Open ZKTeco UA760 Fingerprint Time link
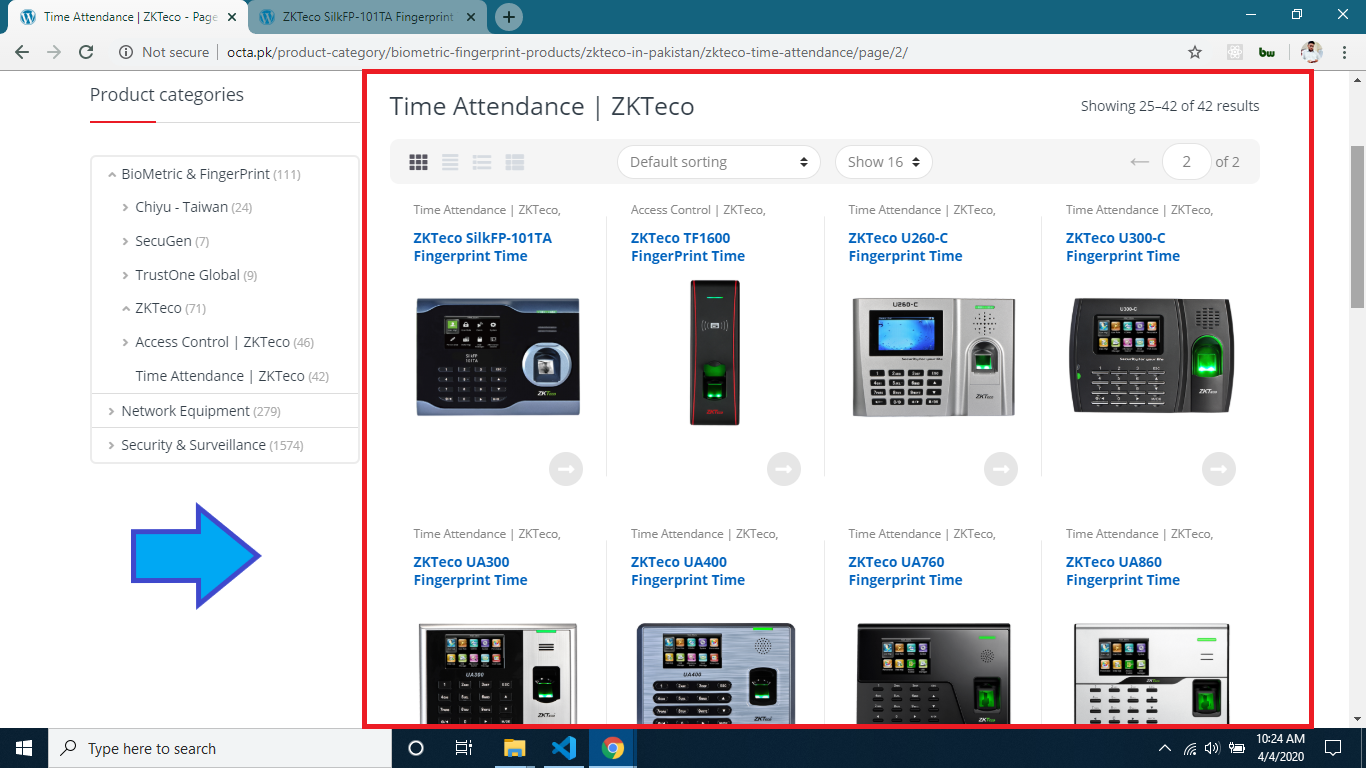This screenshot has width=1366, height=768. coord(905,571)
